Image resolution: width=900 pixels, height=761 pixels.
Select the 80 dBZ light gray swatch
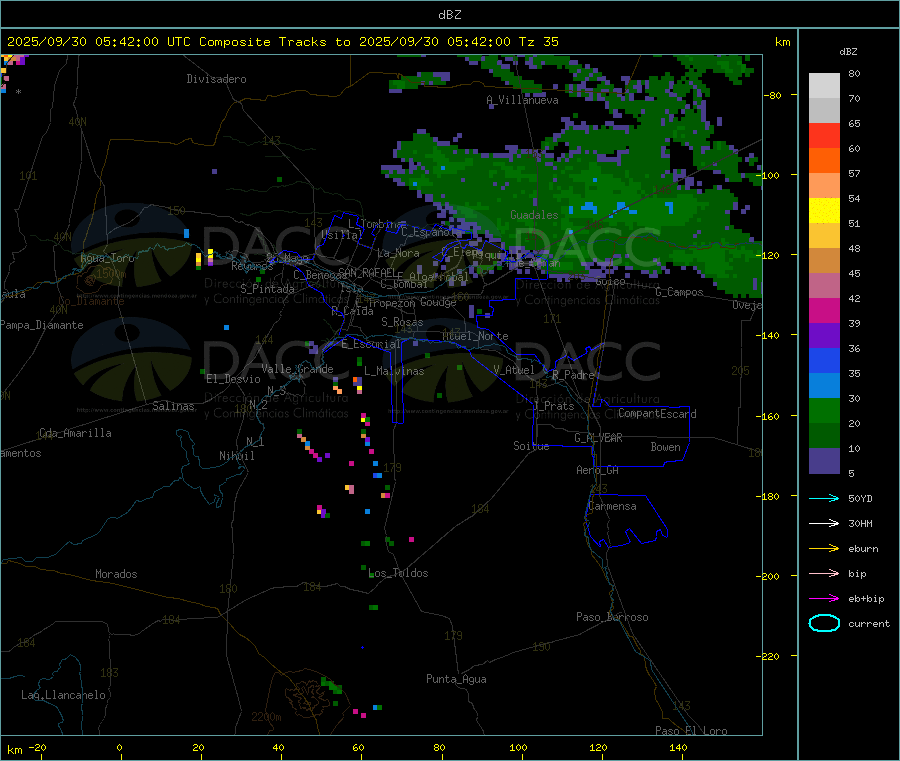(824, 86)
